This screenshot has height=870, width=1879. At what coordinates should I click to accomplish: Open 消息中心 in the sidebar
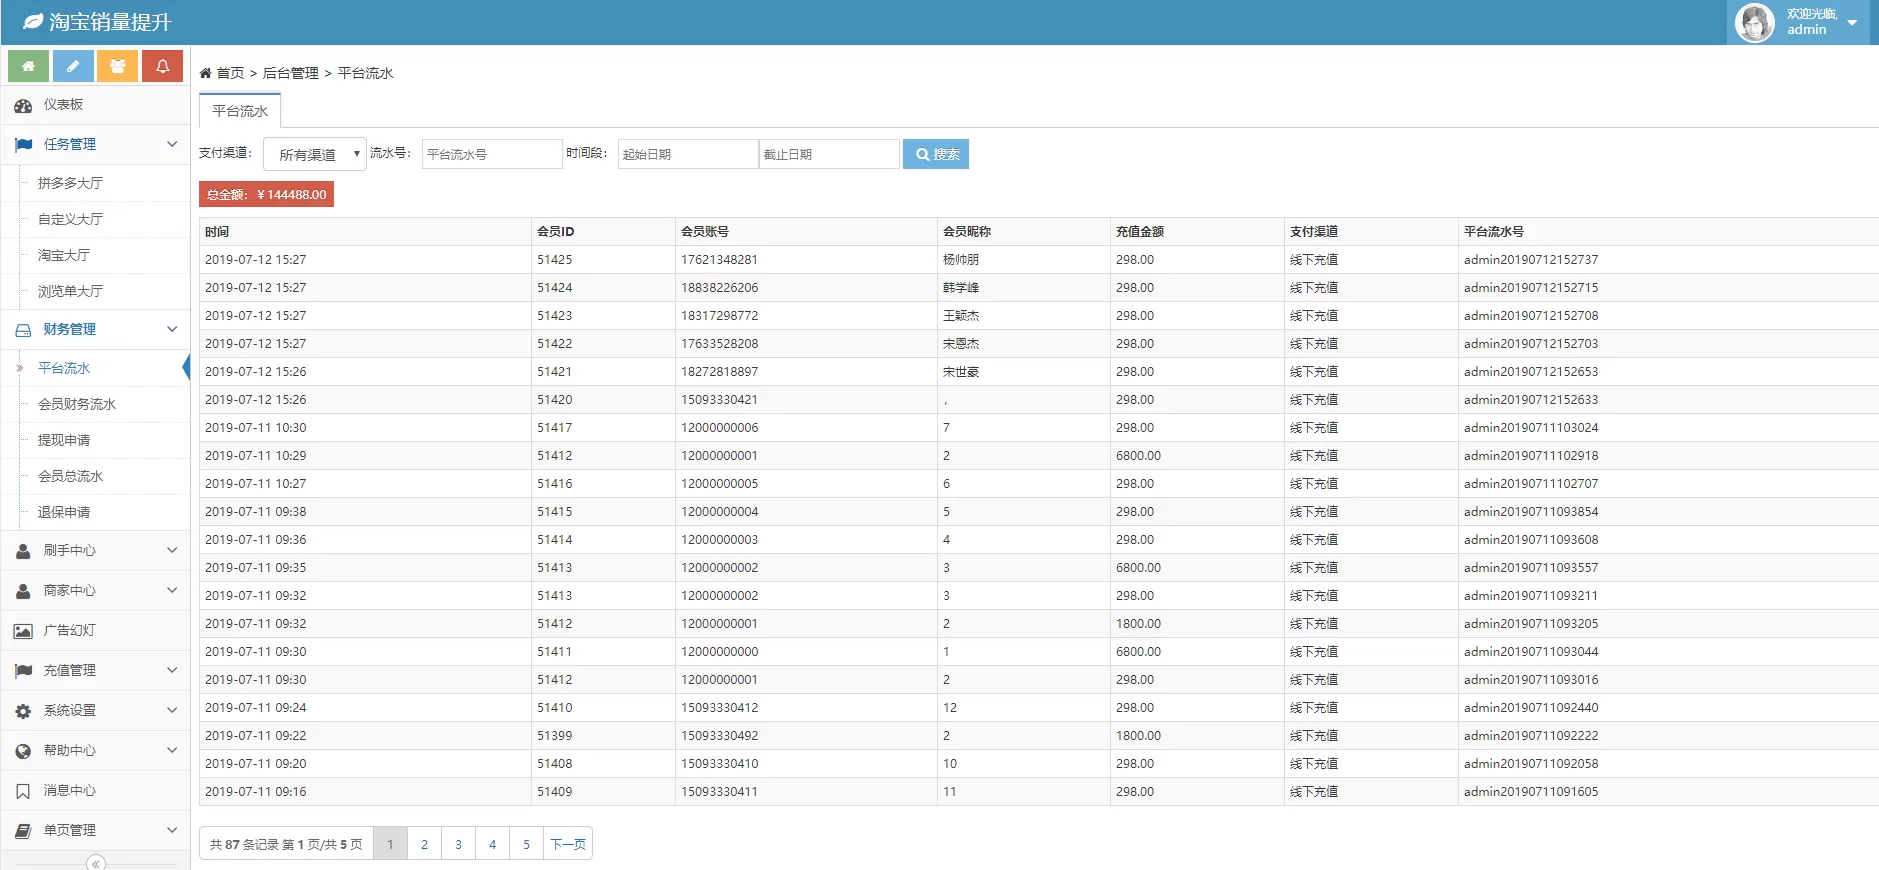click(x=69, y=791)
